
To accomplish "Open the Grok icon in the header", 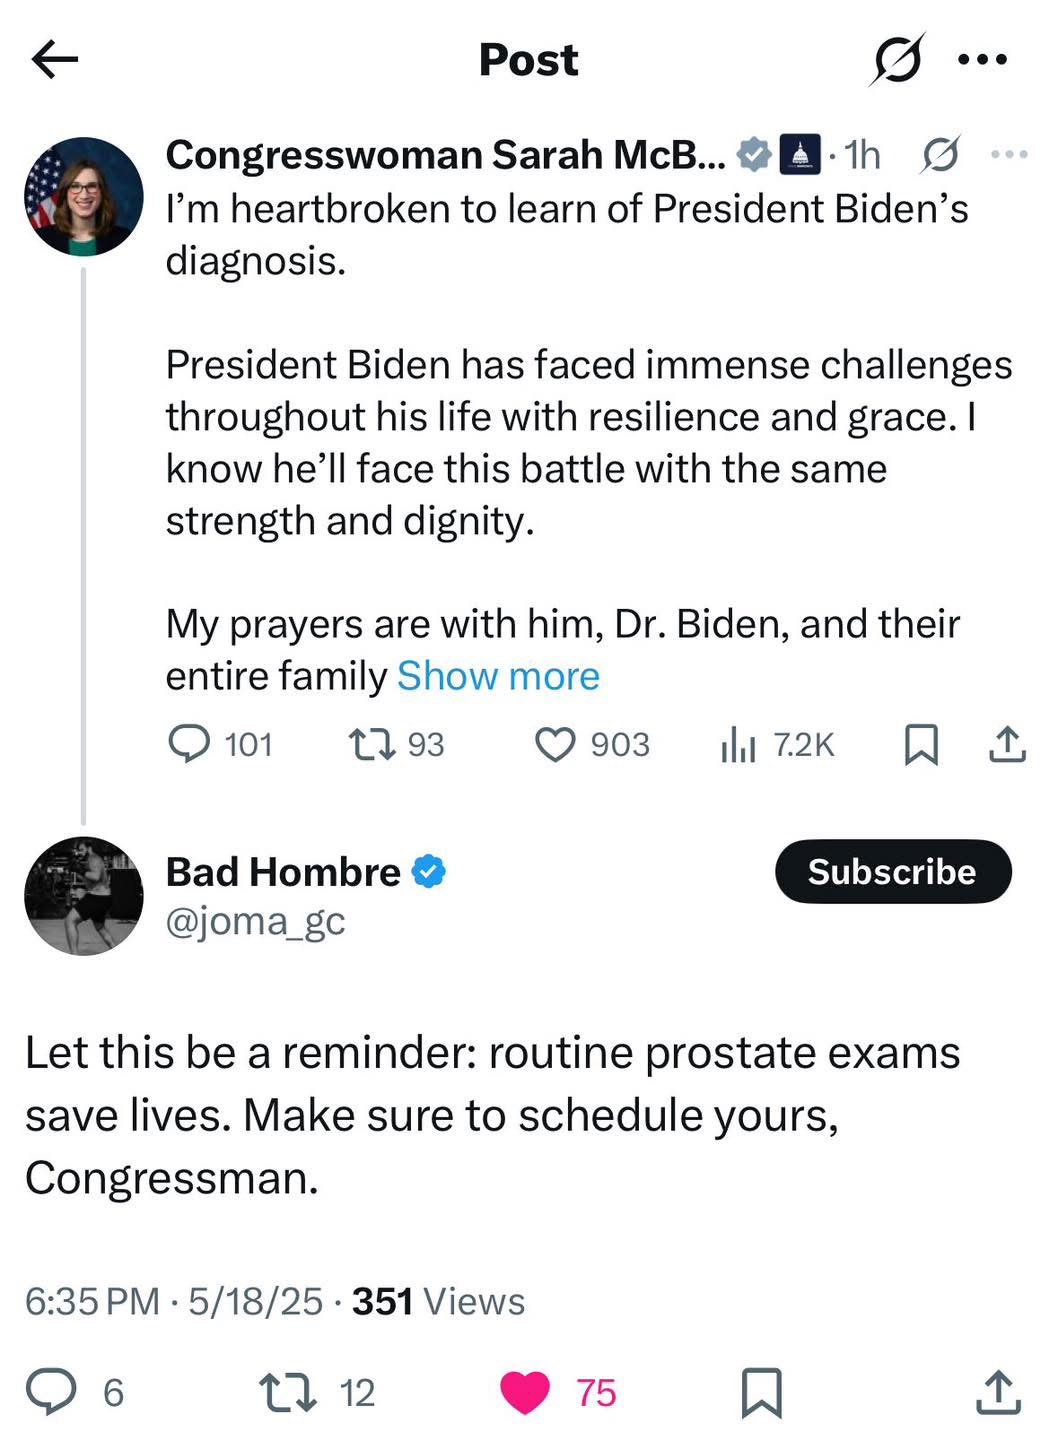I will click(895, 60).
